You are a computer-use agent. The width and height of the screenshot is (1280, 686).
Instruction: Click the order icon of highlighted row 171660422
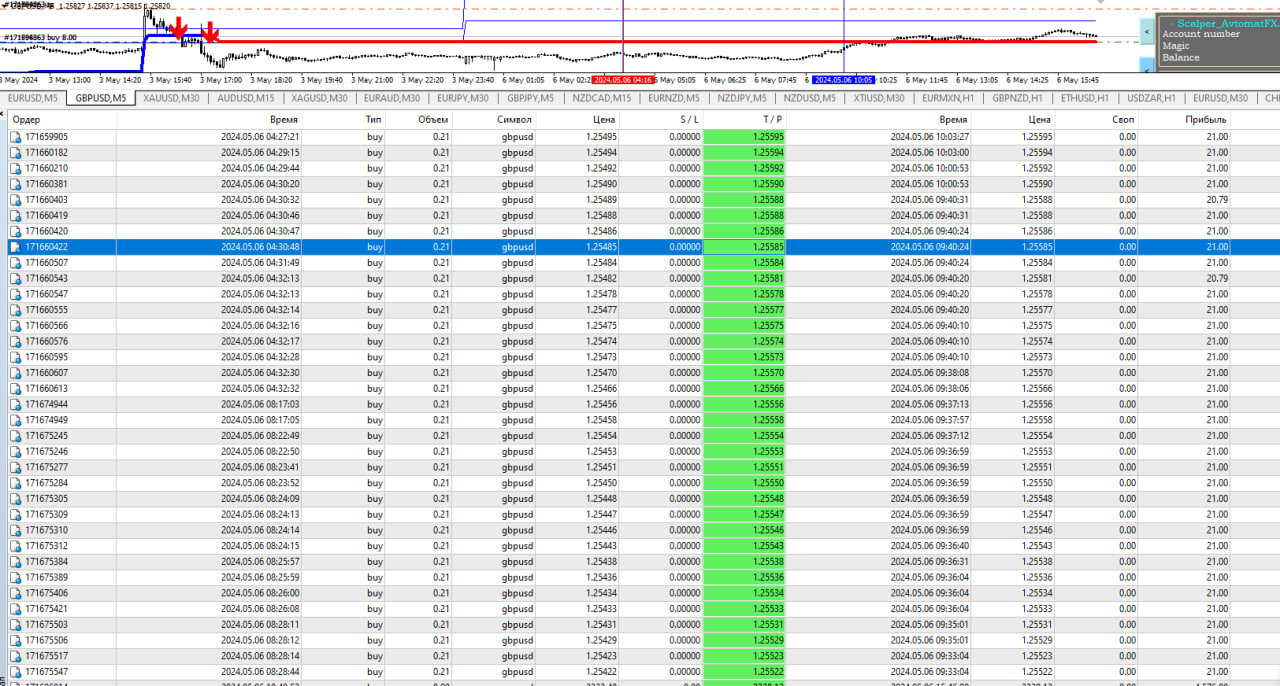point(15,247)
